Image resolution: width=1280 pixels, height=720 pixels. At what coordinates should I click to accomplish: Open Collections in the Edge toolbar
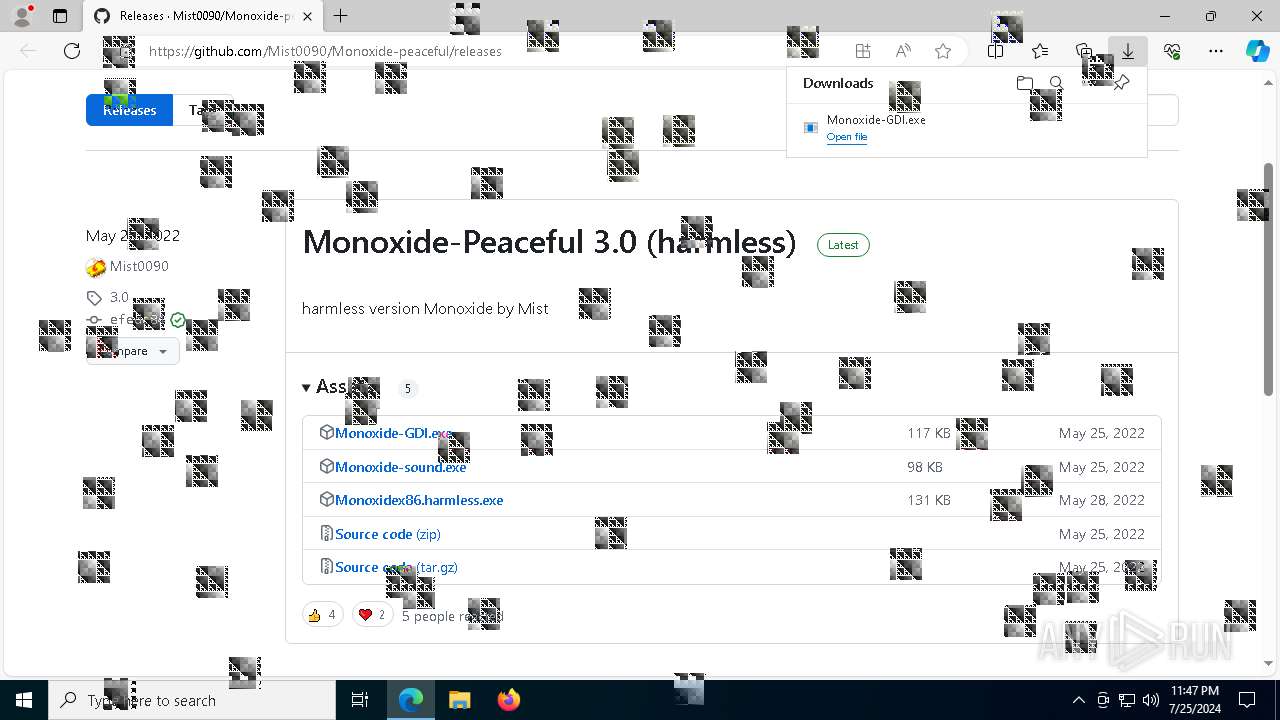tap(1084, 51)
